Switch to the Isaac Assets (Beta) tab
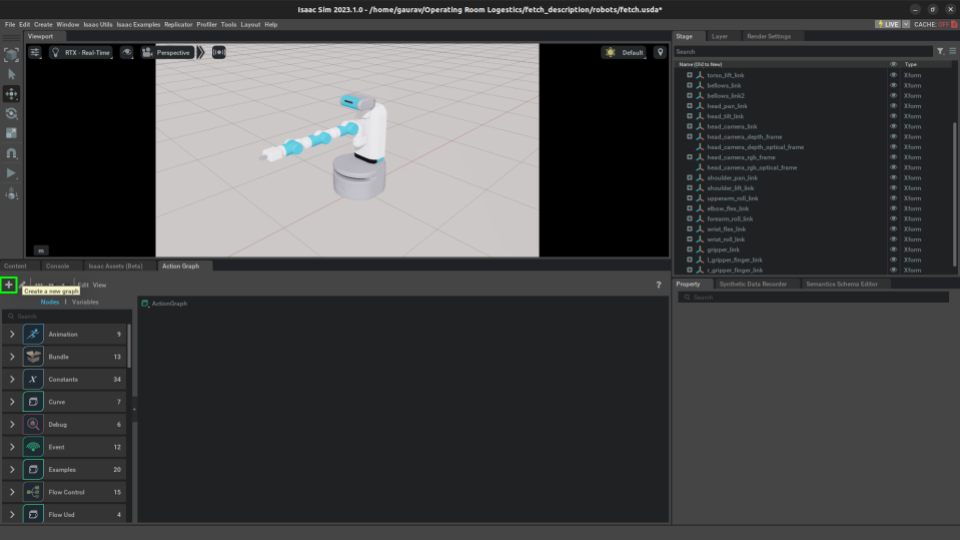The width and height of the screenshot is (960, 540). click(115, 266)
